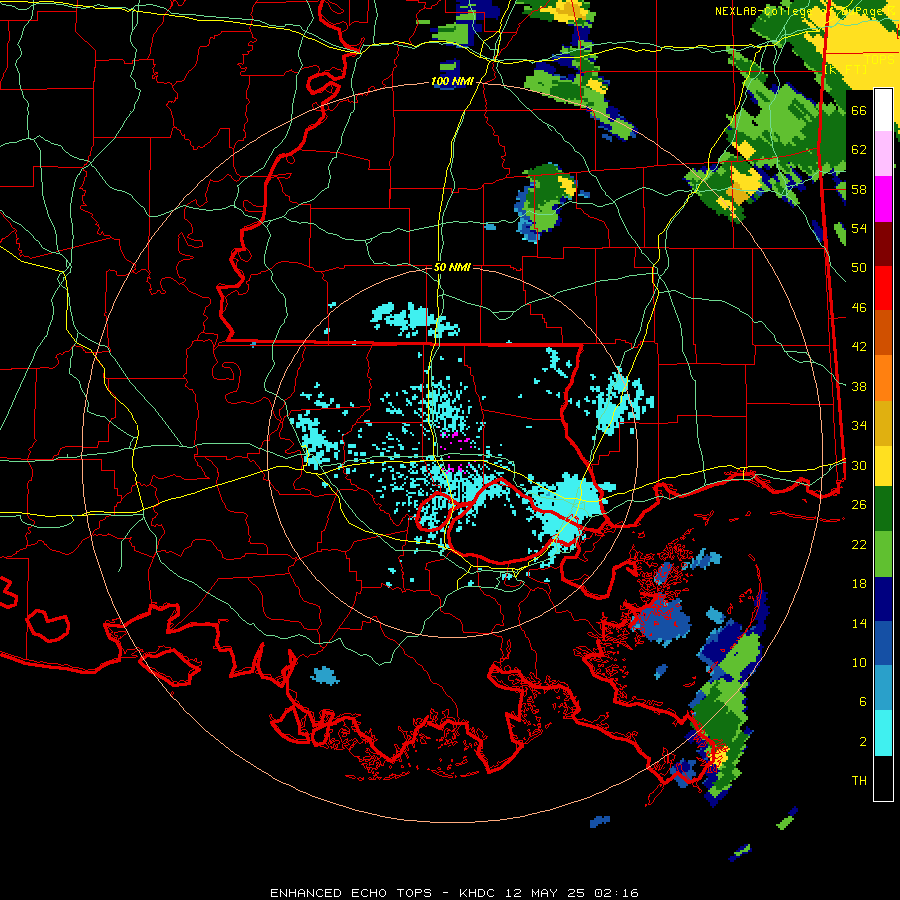Click the 'ENHANCED ECHO TOPS' caption text
900x900 pixels.
[x=351, y=893]
